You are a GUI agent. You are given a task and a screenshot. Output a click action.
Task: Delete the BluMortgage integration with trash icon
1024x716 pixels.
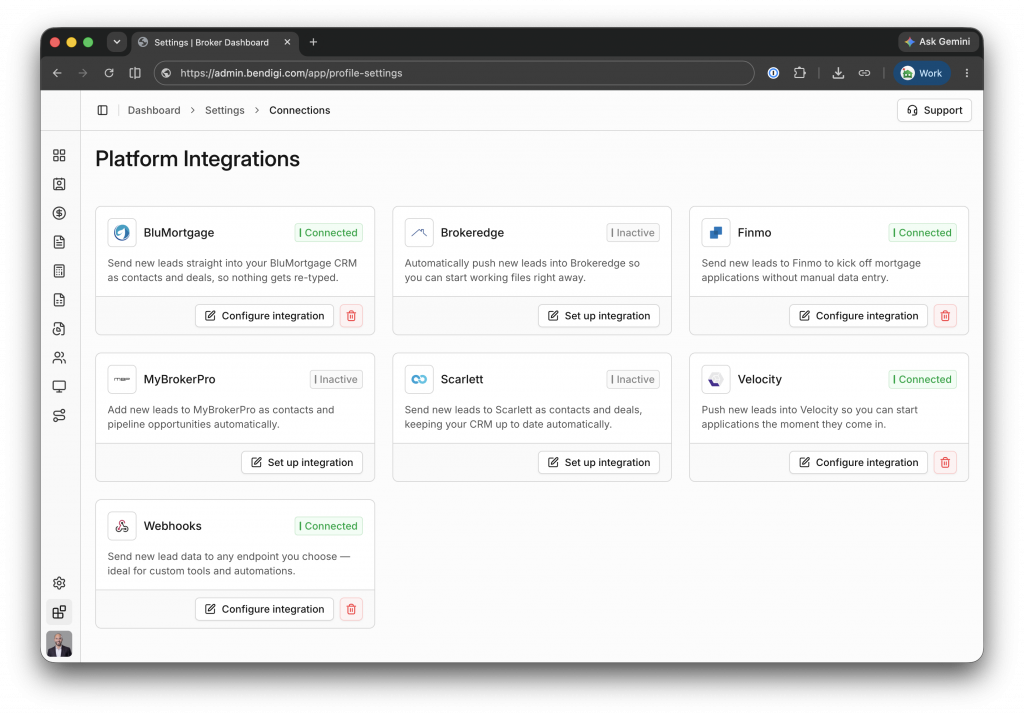pos(351,316)
